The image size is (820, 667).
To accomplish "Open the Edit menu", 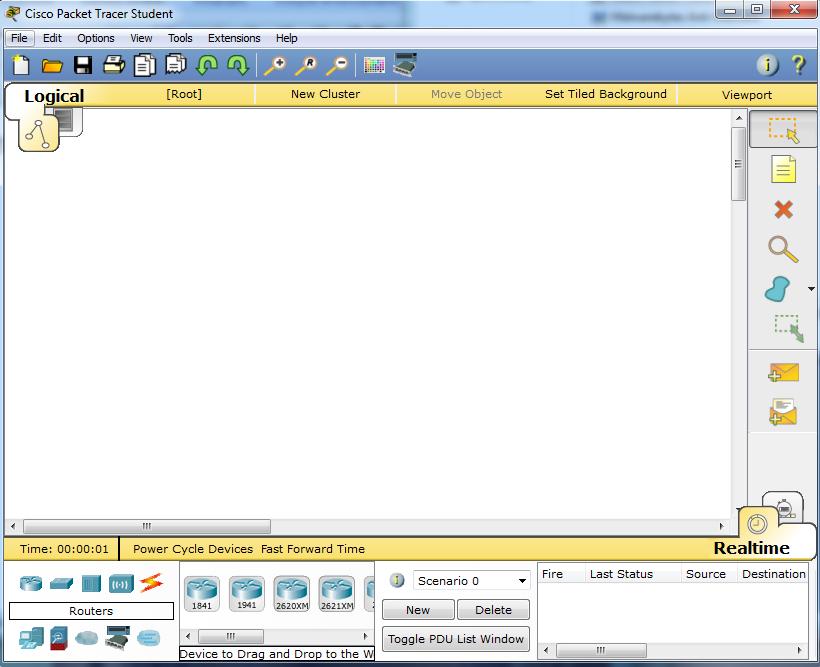I will [52, 38].
